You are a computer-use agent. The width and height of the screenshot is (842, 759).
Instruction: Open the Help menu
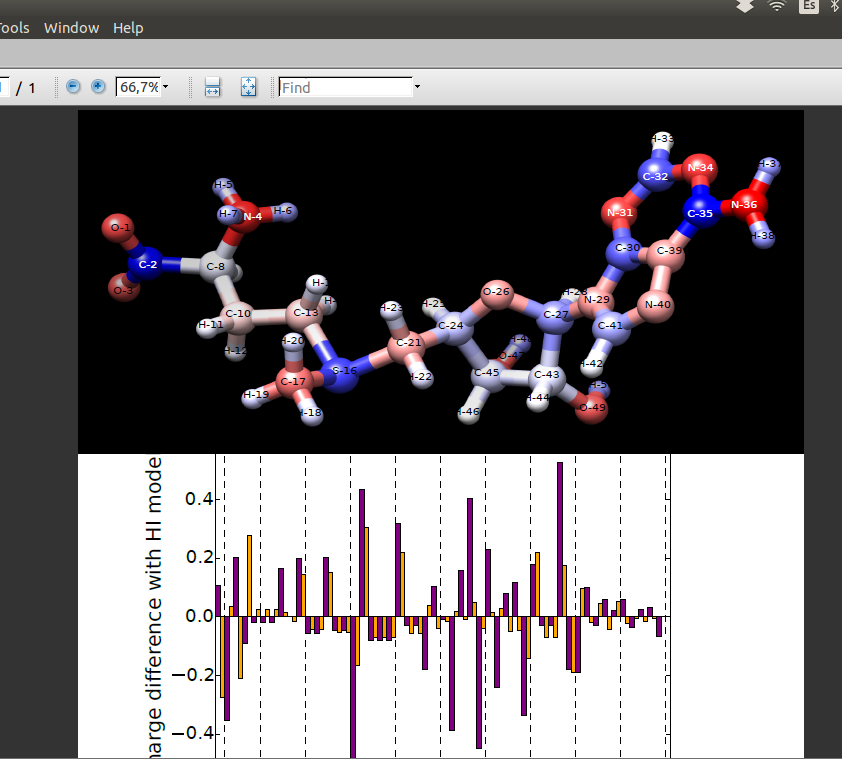[x=128, y=28]
